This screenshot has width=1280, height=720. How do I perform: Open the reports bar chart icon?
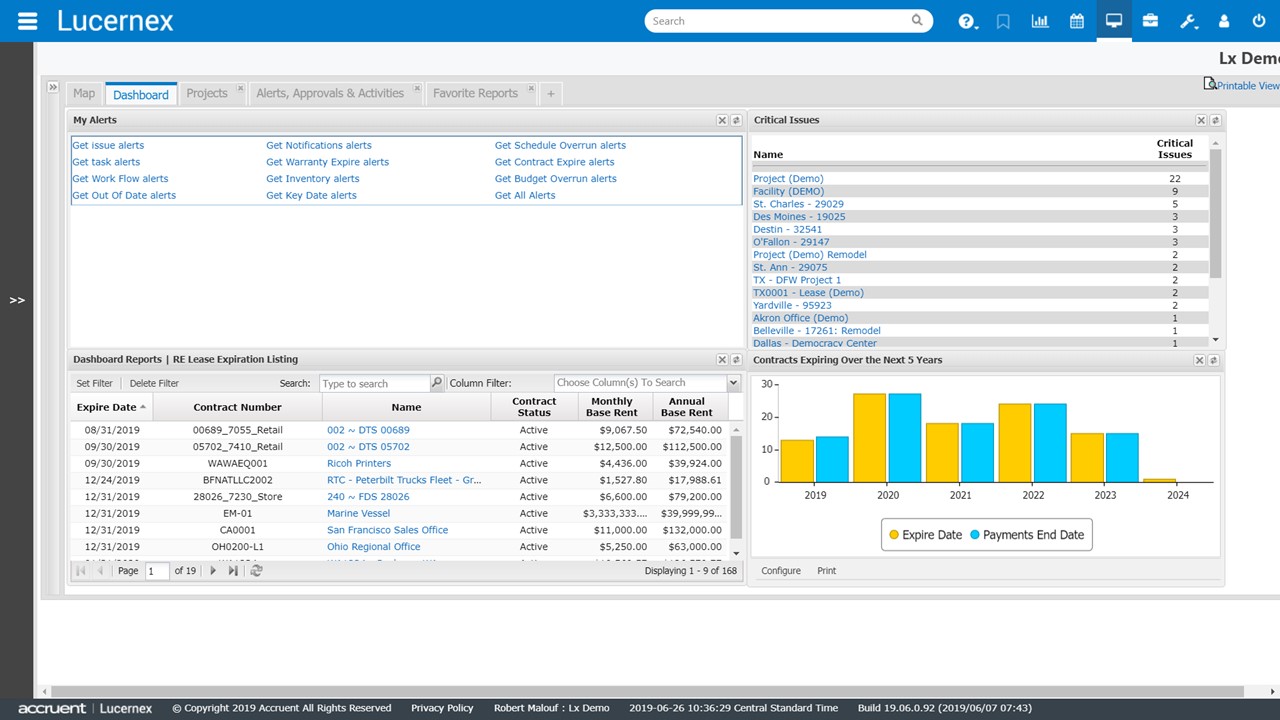point(1040,21)
